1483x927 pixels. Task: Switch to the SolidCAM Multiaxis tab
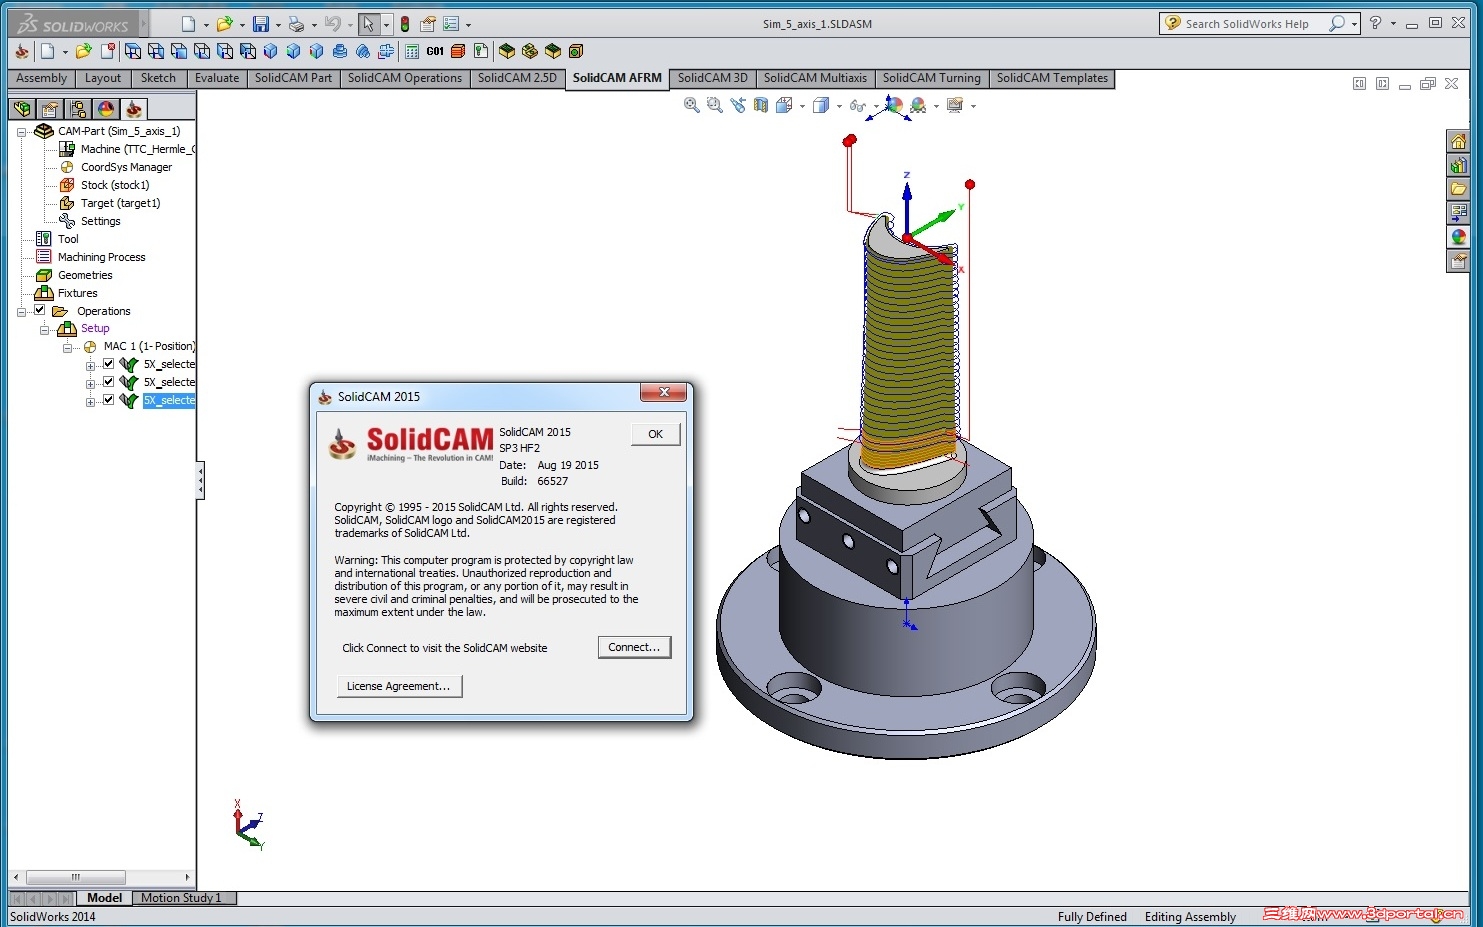pos(815,78)
